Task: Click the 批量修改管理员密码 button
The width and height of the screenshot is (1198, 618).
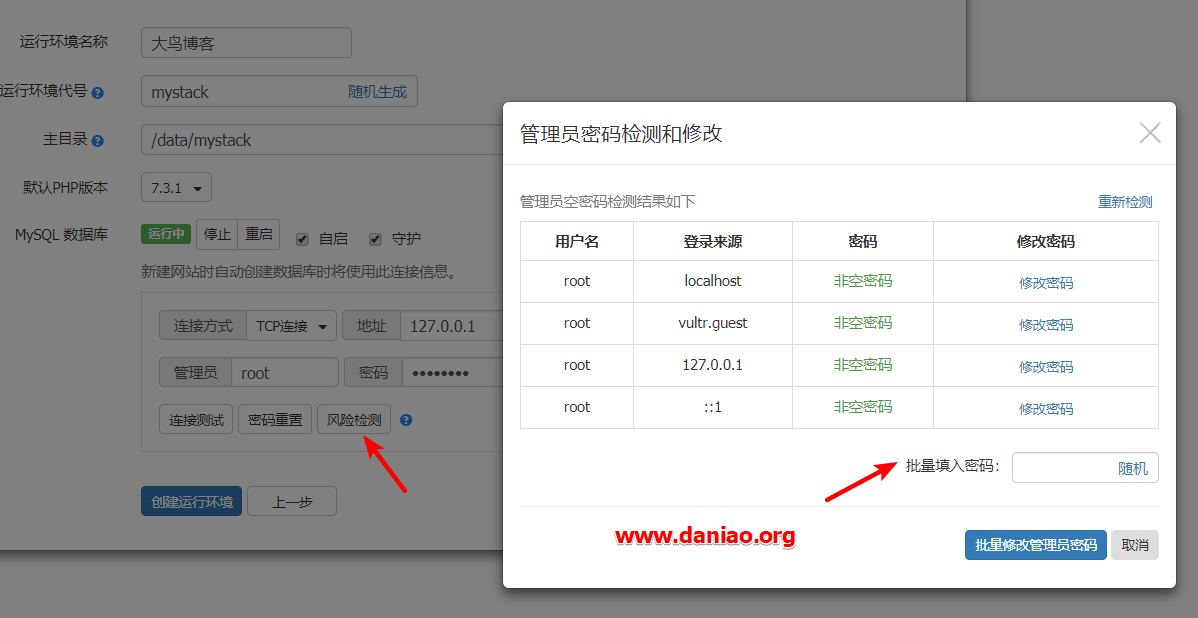Action: [1036, 545]
